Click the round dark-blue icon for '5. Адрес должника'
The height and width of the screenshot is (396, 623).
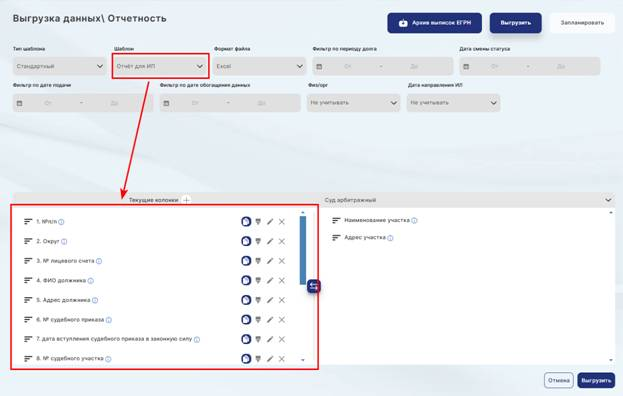pos(246,300)
